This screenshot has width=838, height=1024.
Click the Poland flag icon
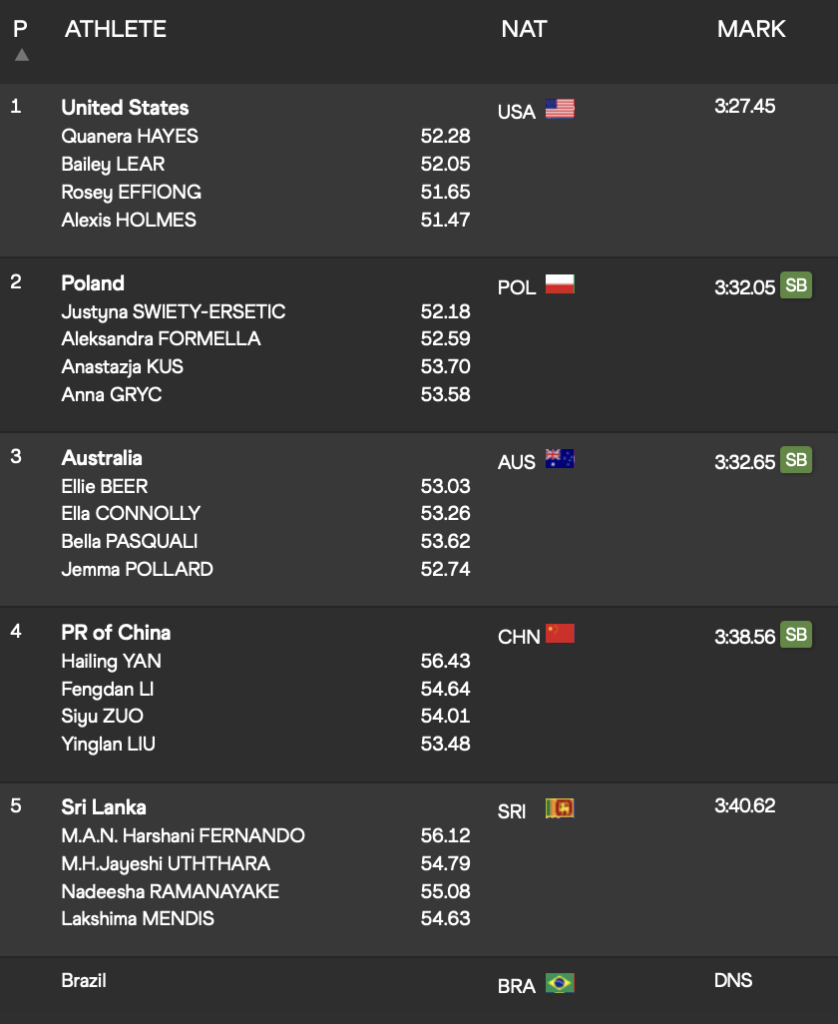point(560,284)
